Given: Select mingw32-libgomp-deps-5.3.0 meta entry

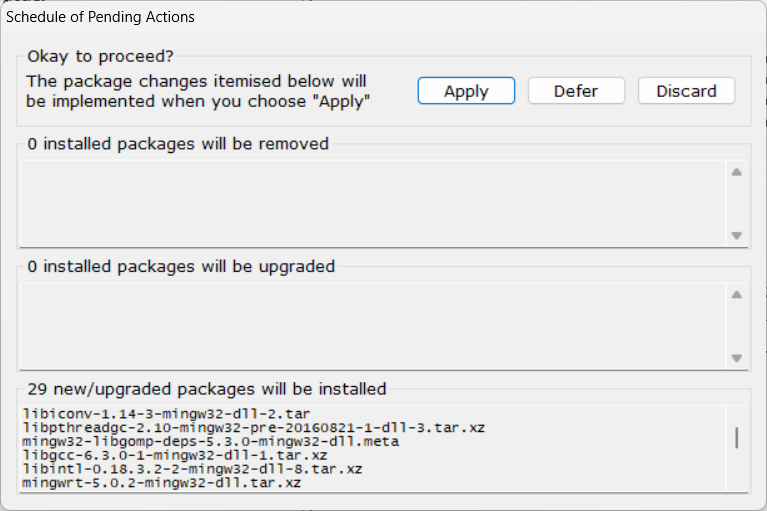Looking at the screenshot, I should click(x=210, y=442).
